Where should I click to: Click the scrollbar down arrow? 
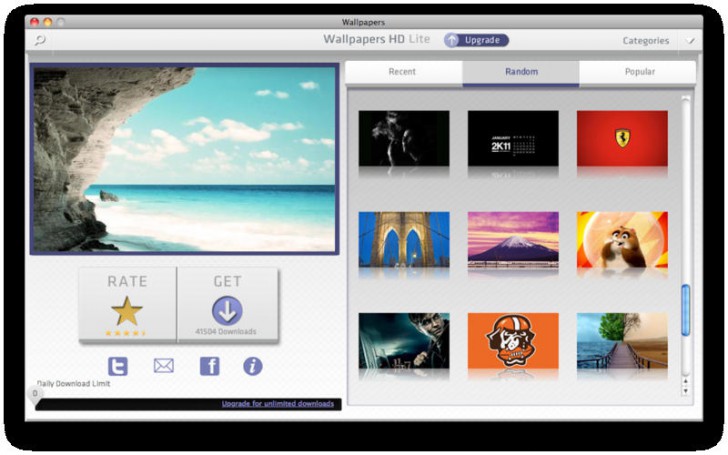coord(685,391)
